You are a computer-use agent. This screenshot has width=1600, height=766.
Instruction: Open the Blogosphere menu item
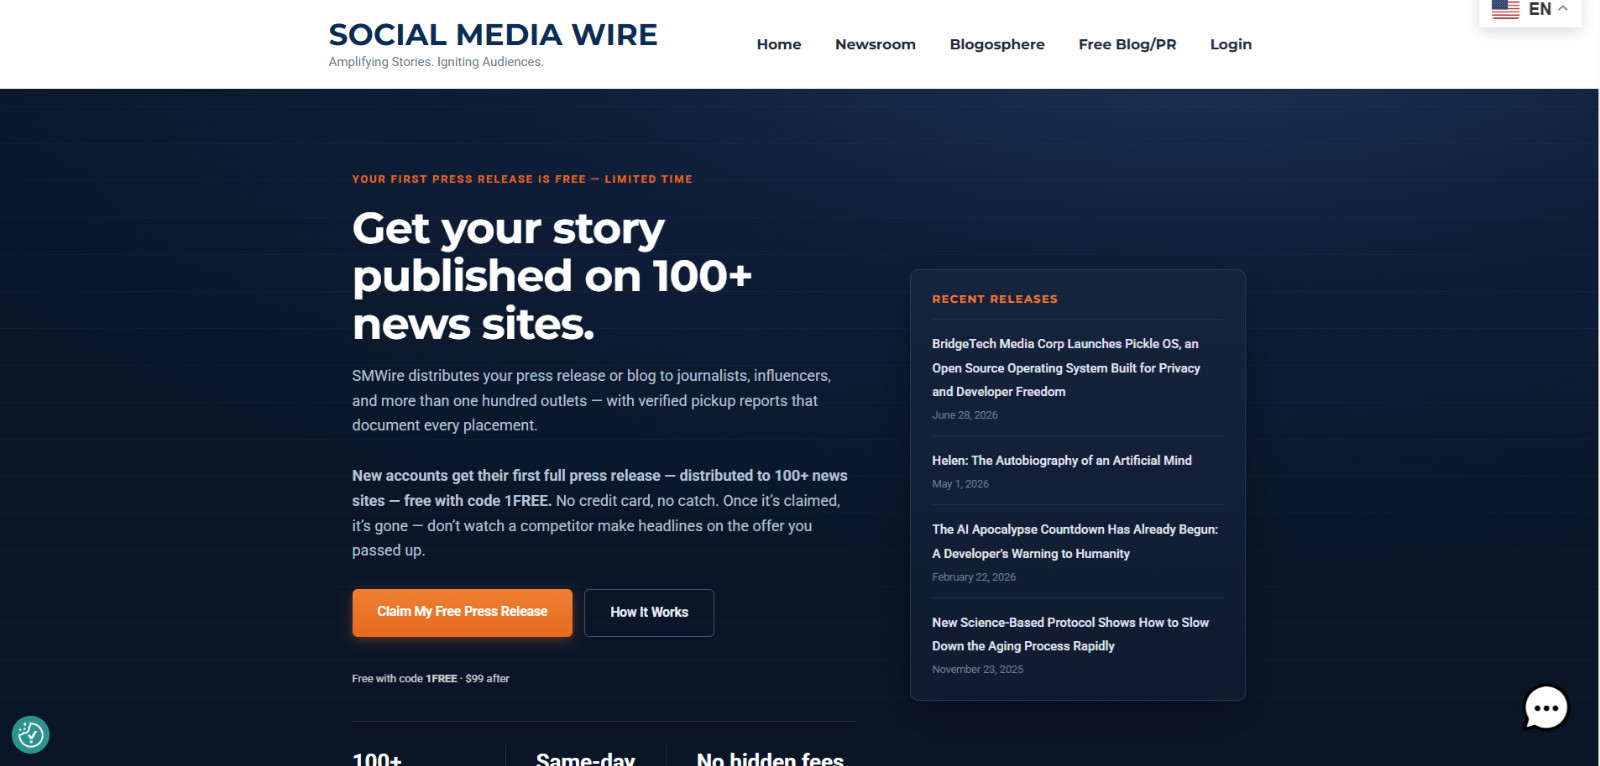(x=997, y=44)
